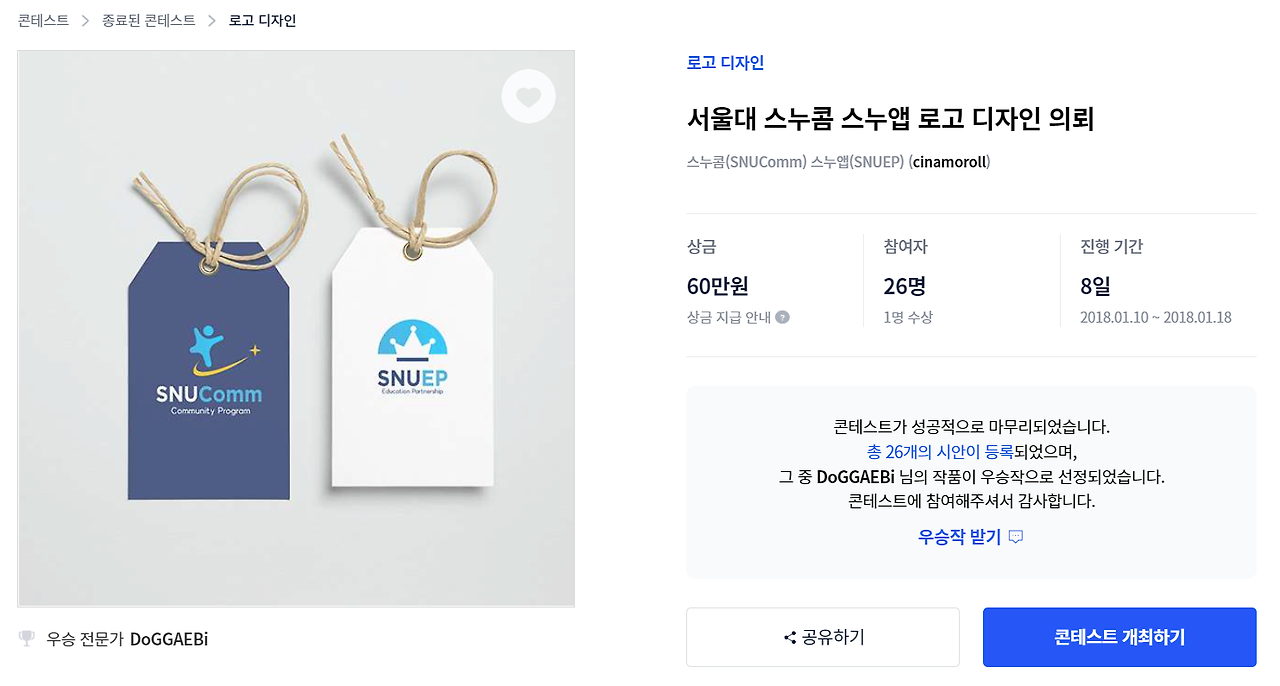Open the cinamoroll client profile name
The width and height of the screenshot is (1280, 686).
tap(949, 162)
